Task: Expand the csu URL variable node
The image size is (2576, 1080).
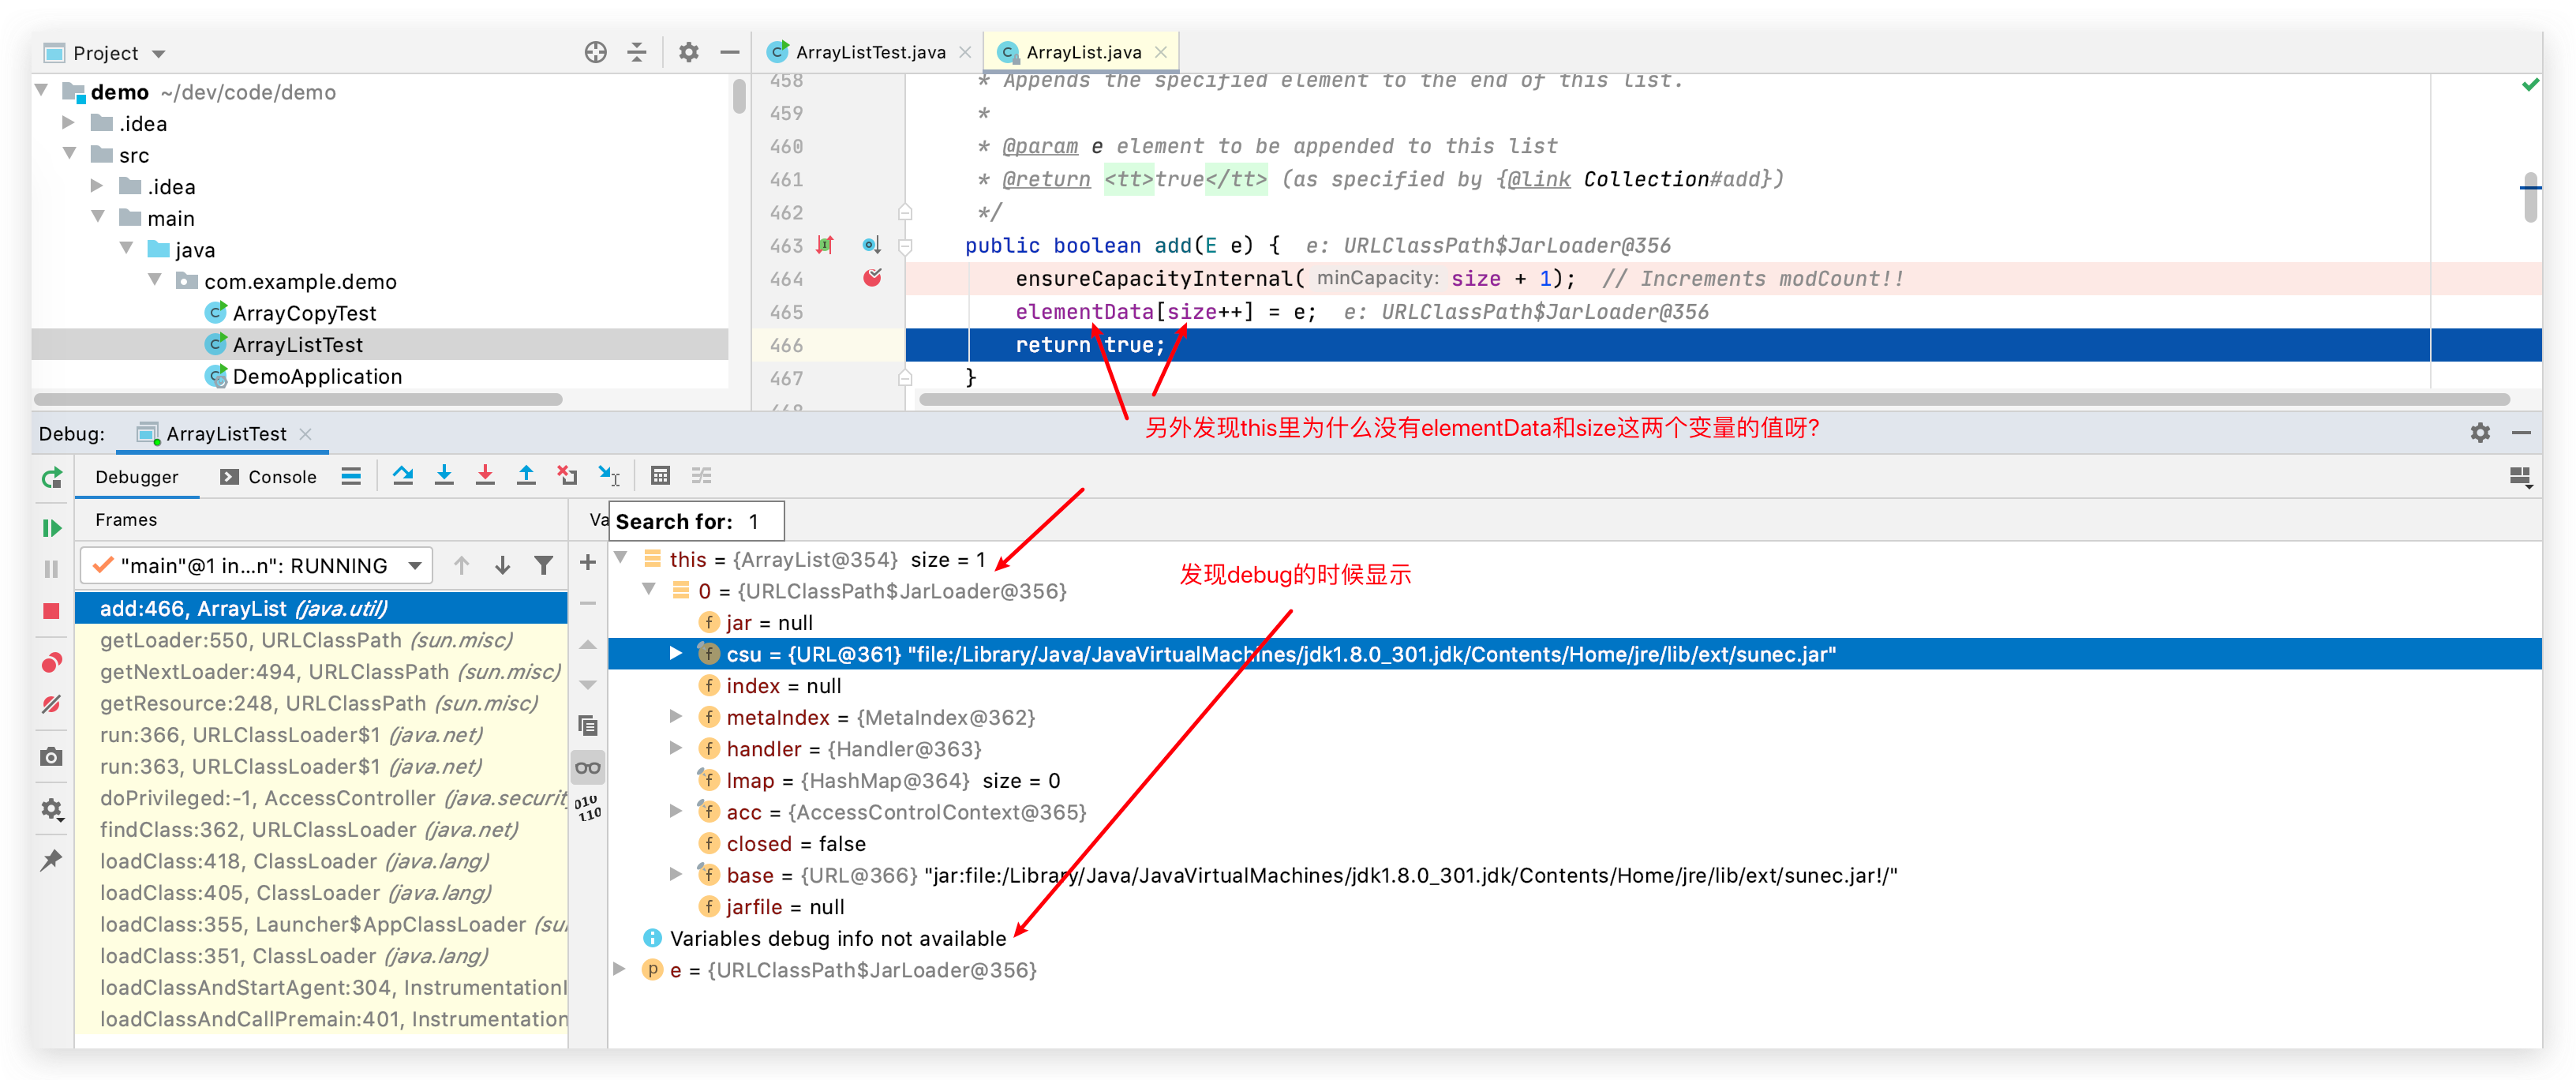Action: pos(676,654)
